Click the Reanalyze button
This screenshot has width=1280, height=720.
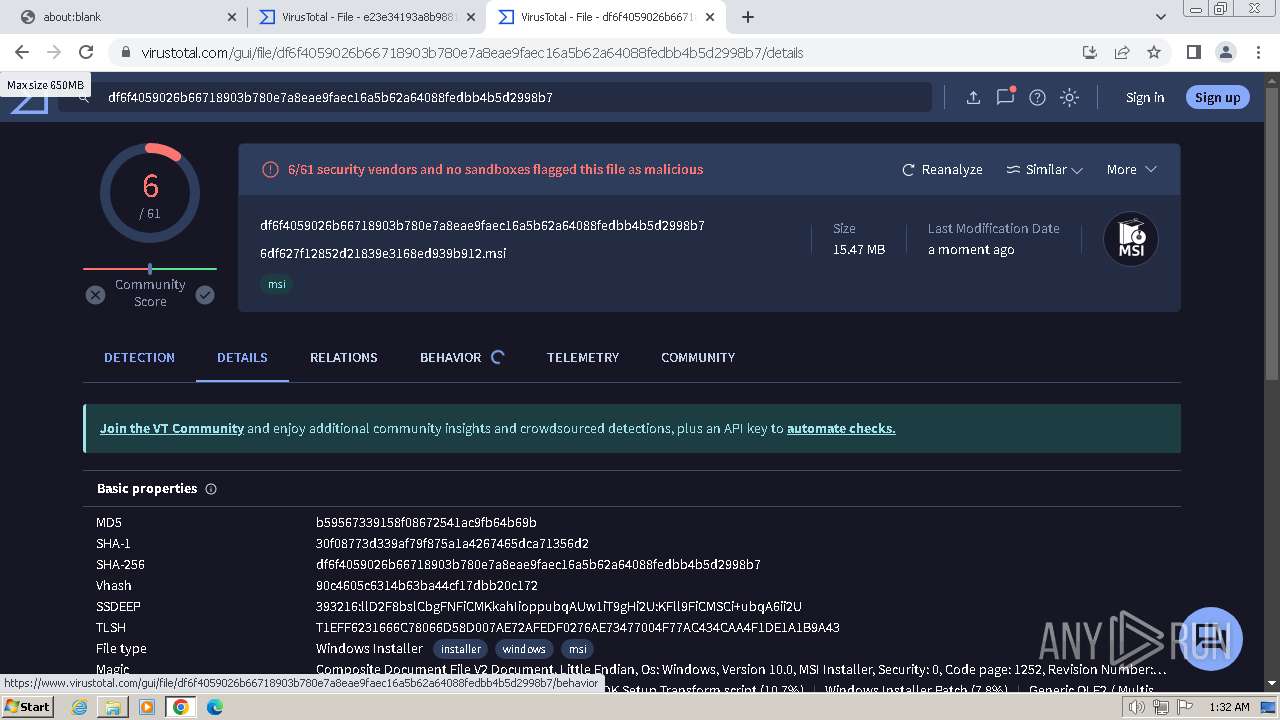[x=942, y=169]
